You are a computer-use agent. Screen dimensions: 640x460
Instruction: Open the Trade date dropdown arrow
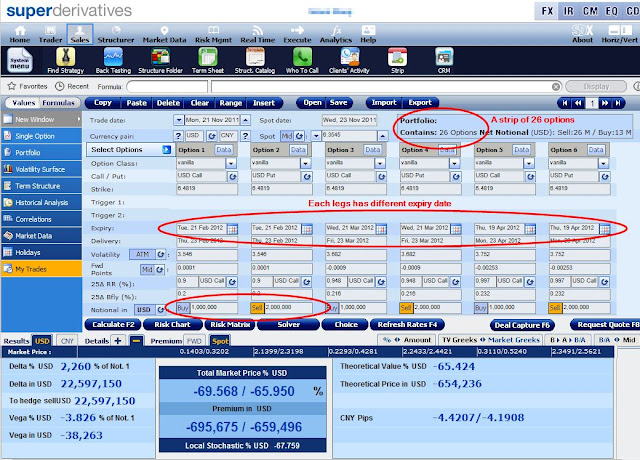tap(178, 120)
